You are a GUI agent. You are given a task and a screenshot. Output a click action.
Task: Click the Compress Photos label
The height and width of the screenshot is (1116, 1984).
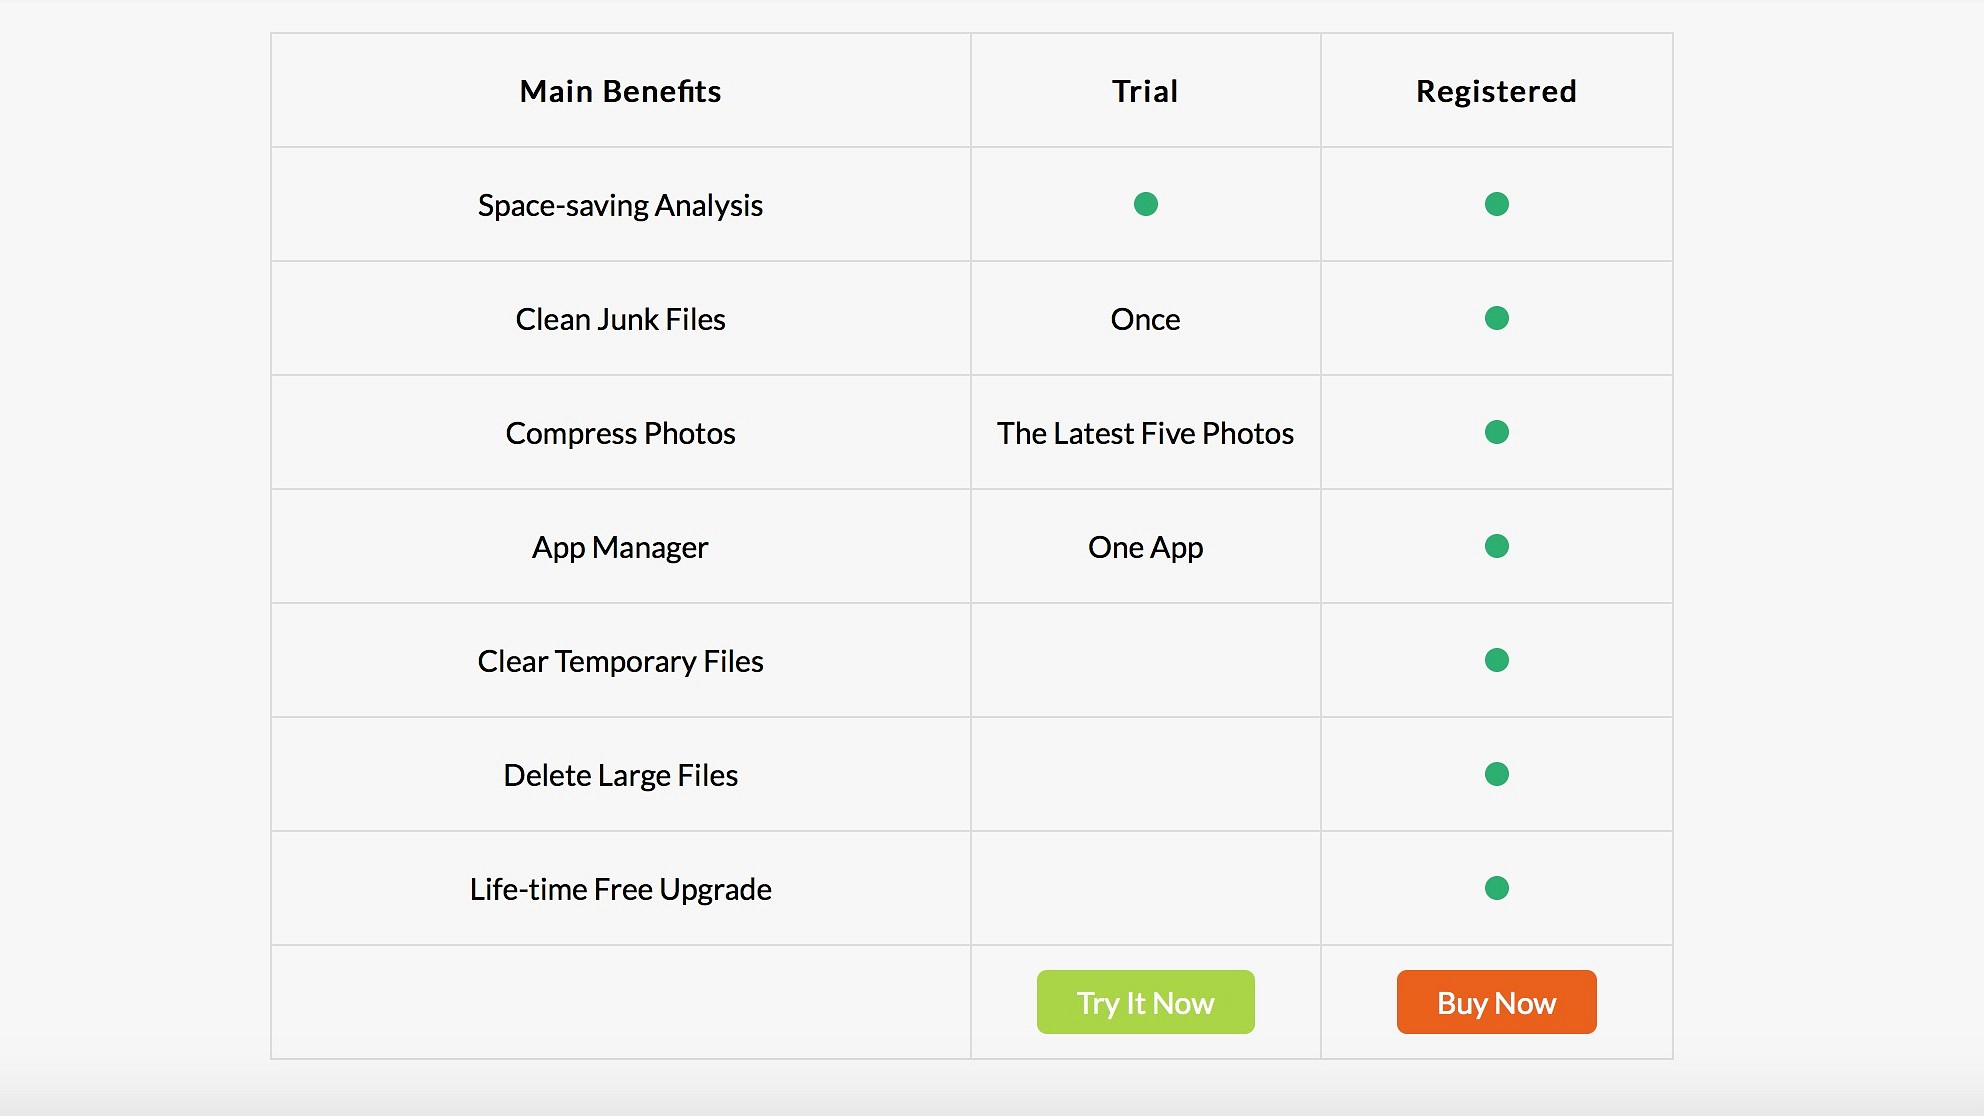tap(620, 433)
